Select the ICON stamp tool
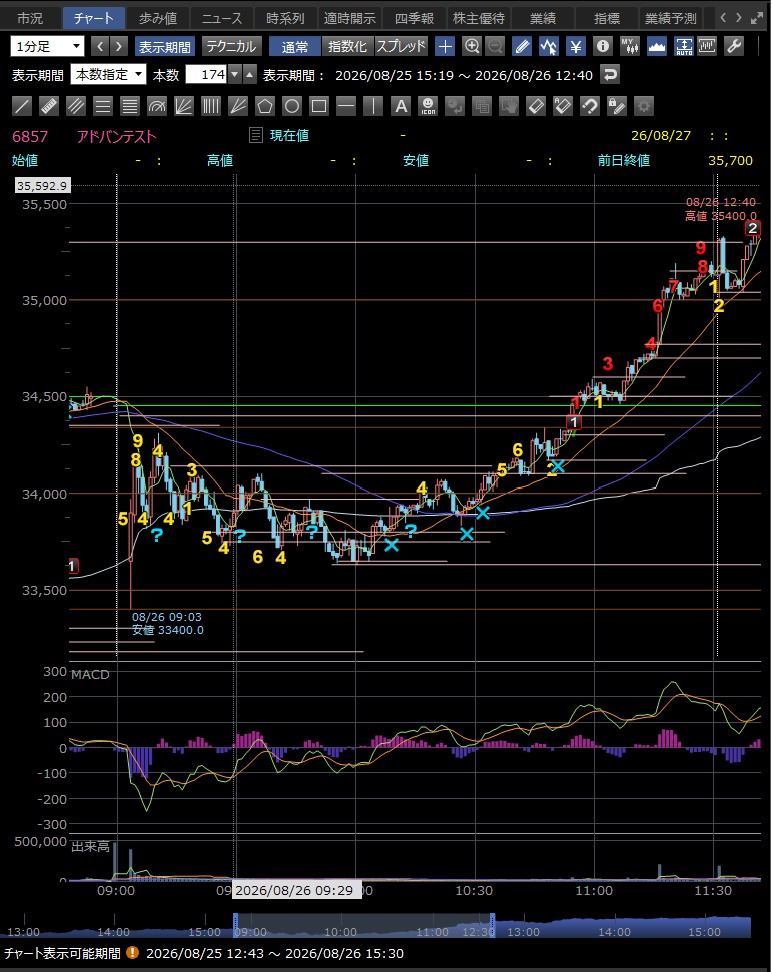This screenshot has width=772, height=972. click(428, 106)
